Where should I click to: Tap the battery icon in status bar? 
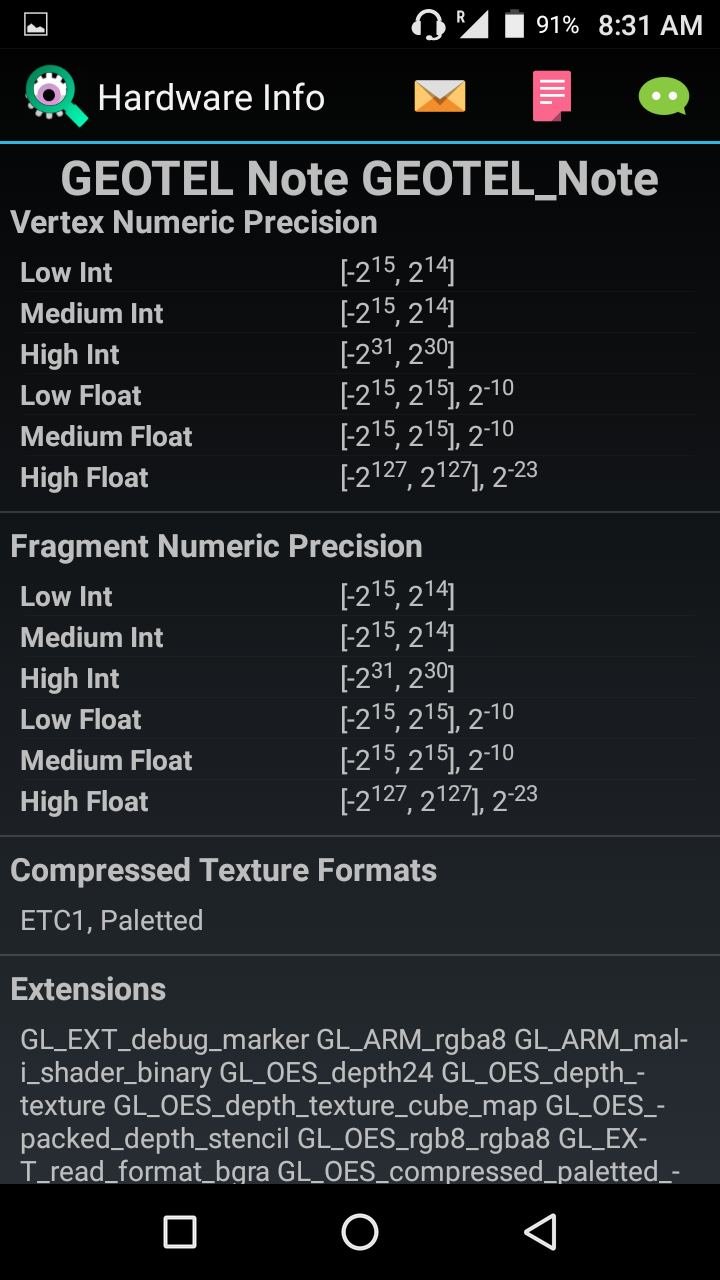click(x=514, y=25)
